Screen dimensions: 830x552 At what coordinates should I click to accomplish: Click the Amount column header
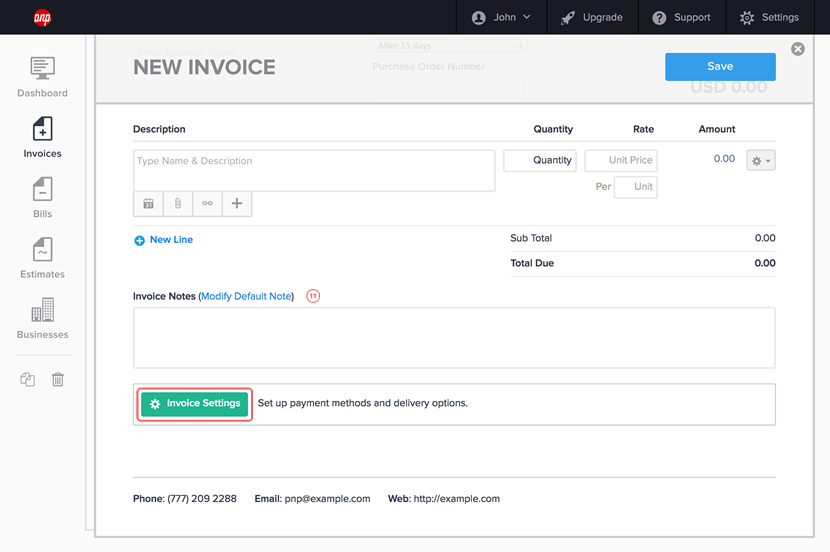[717, 129]
